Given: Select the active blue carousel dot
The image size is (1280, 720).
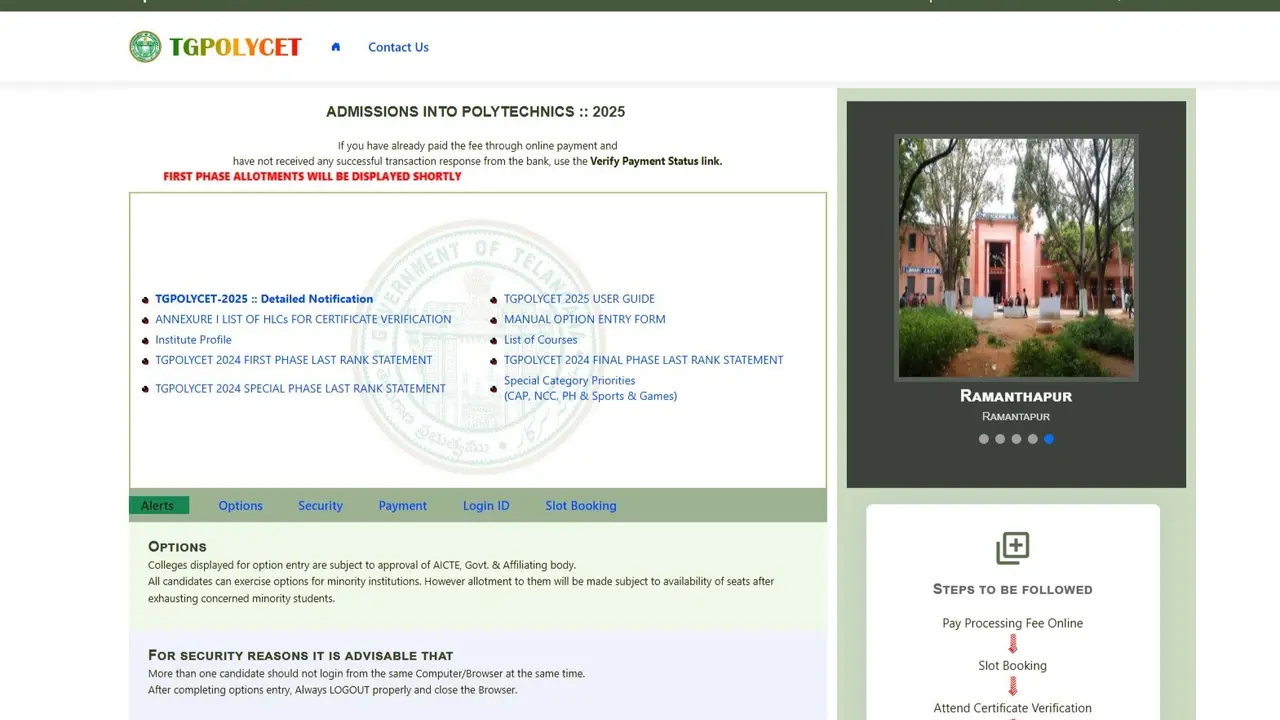Looking at the screenshot, I should pos(1048,438).
